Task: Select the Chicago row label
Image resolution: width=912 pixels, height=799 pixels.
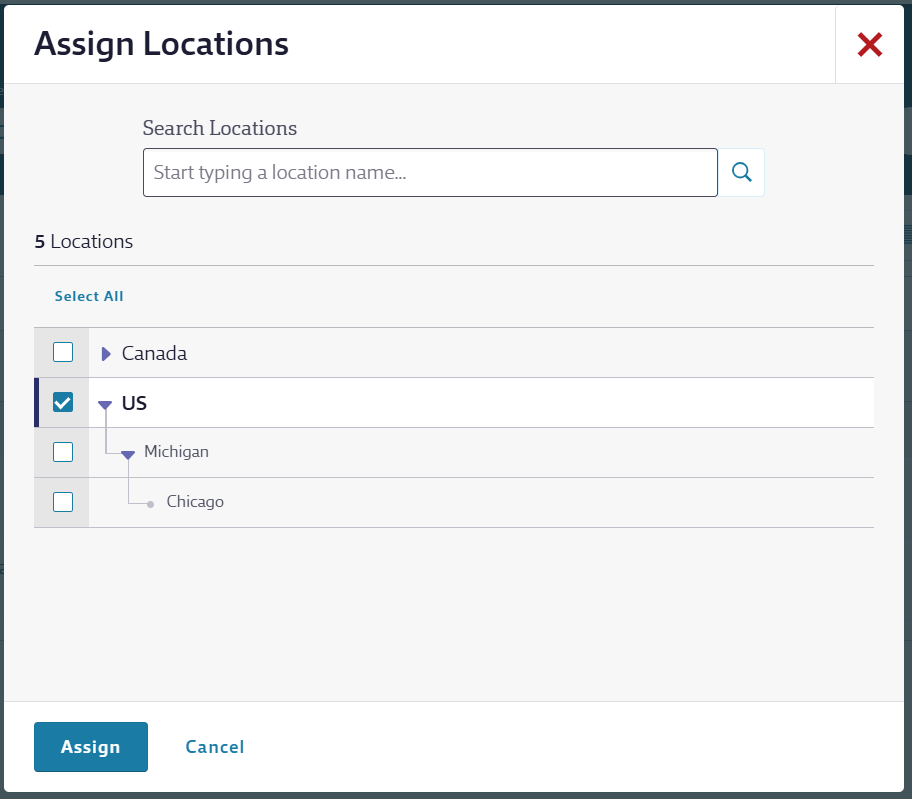Action: coord(195,502)
